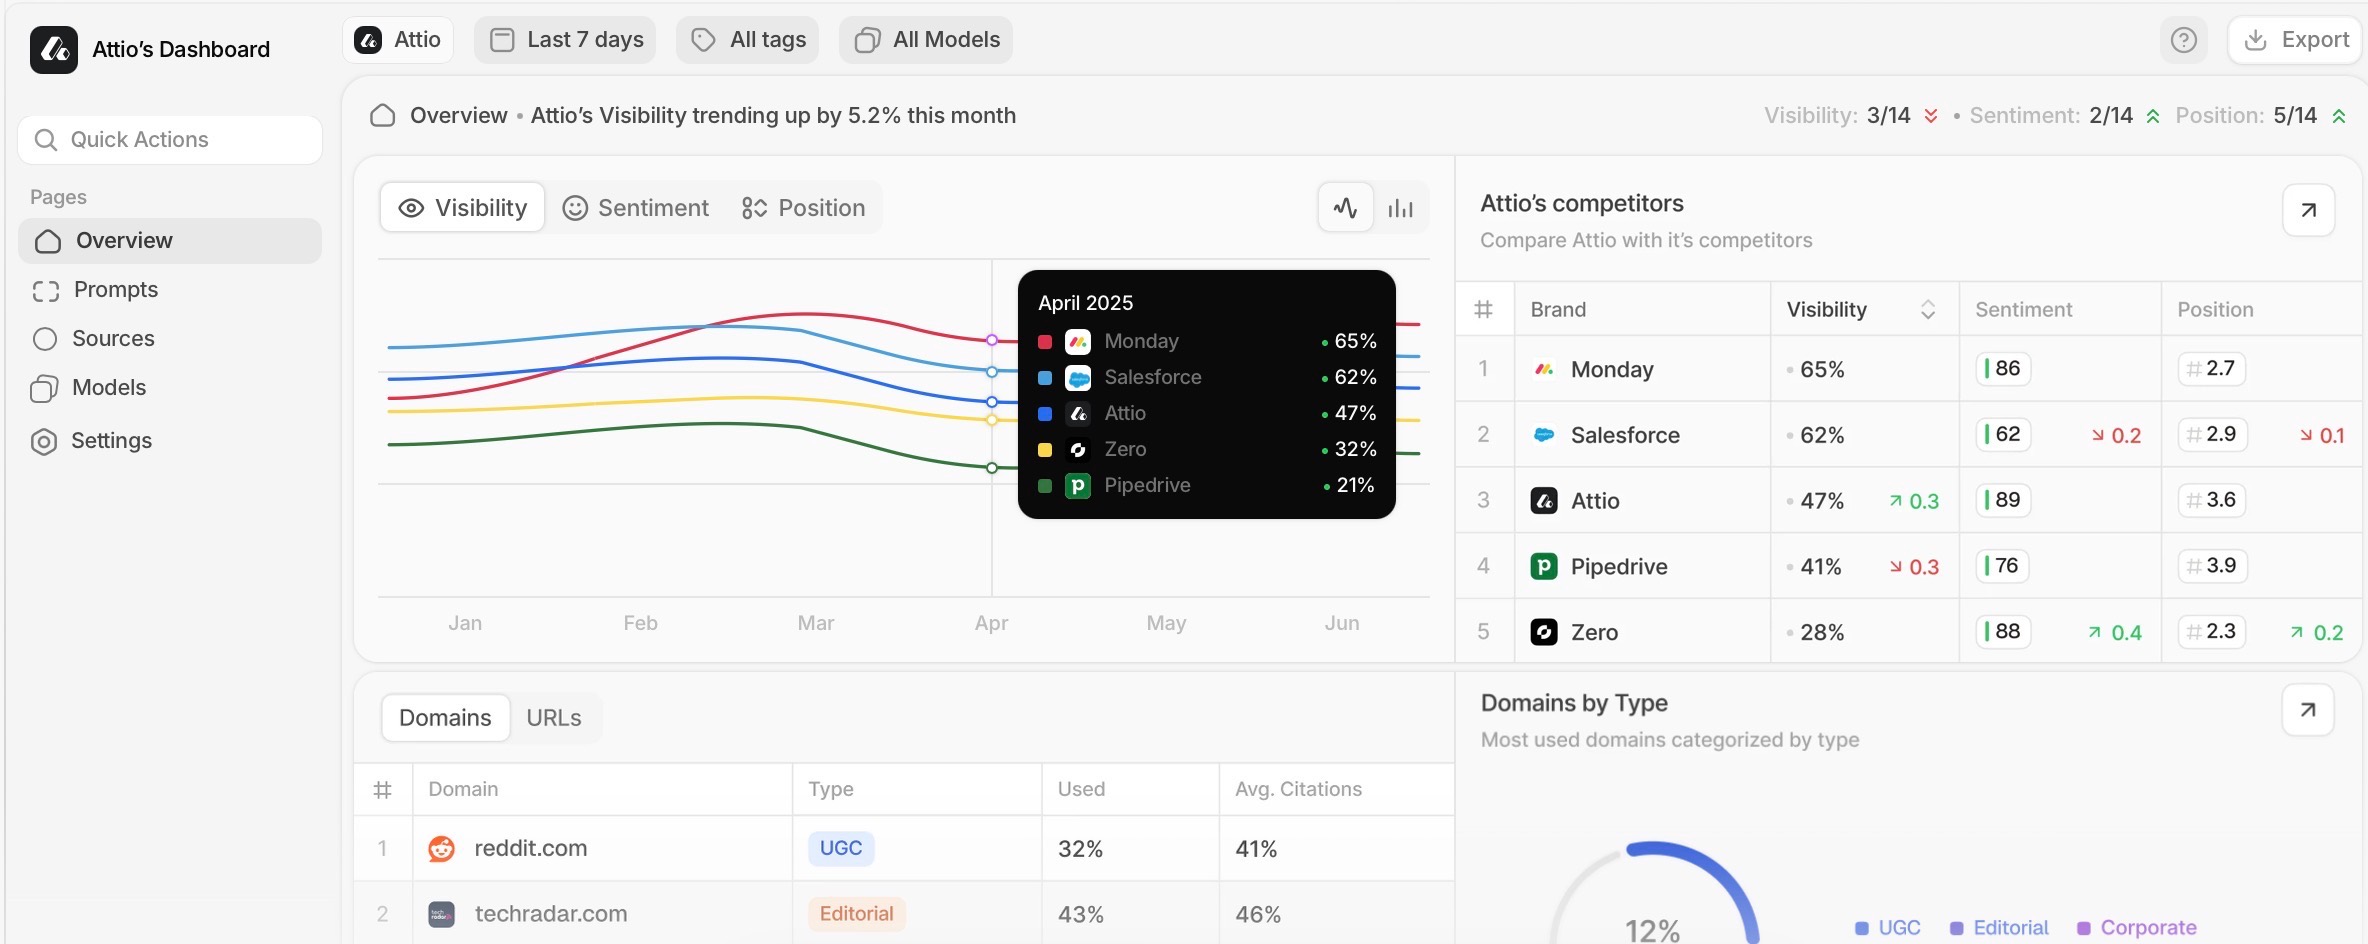Switch to the Domains tab
Image resolution: width=2368 pixels, height=944 pixels.
445,718
